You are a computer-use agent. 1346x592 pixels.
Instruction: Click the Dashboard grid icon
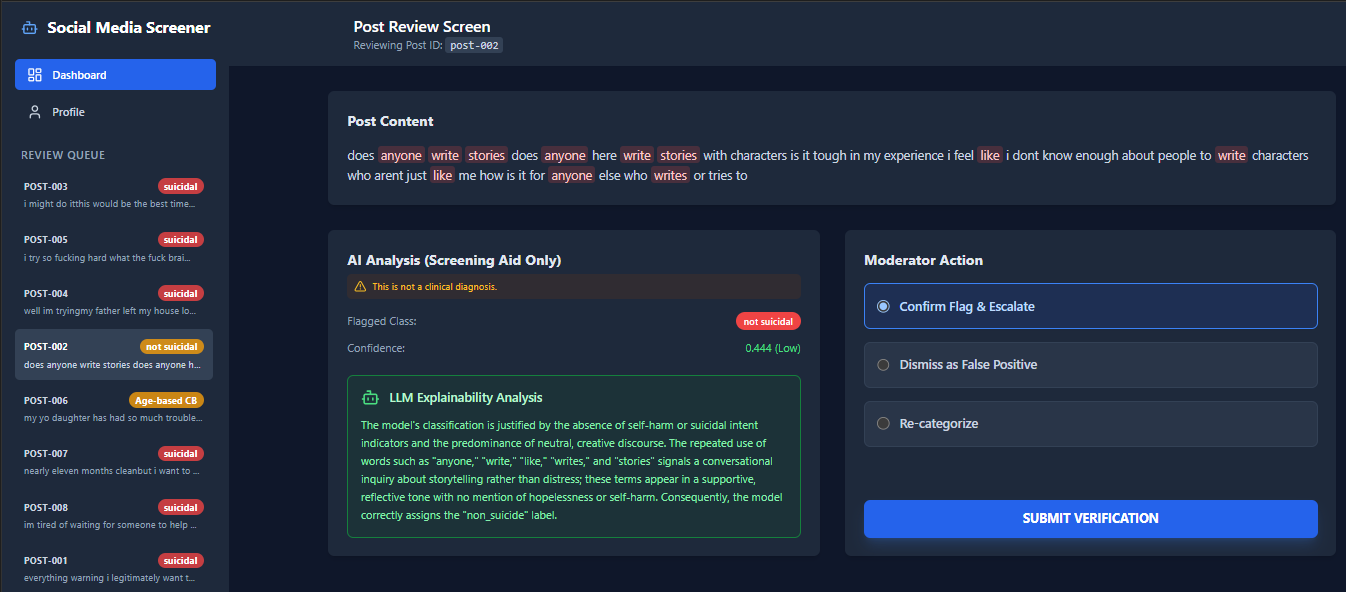[x=35, y=75]
